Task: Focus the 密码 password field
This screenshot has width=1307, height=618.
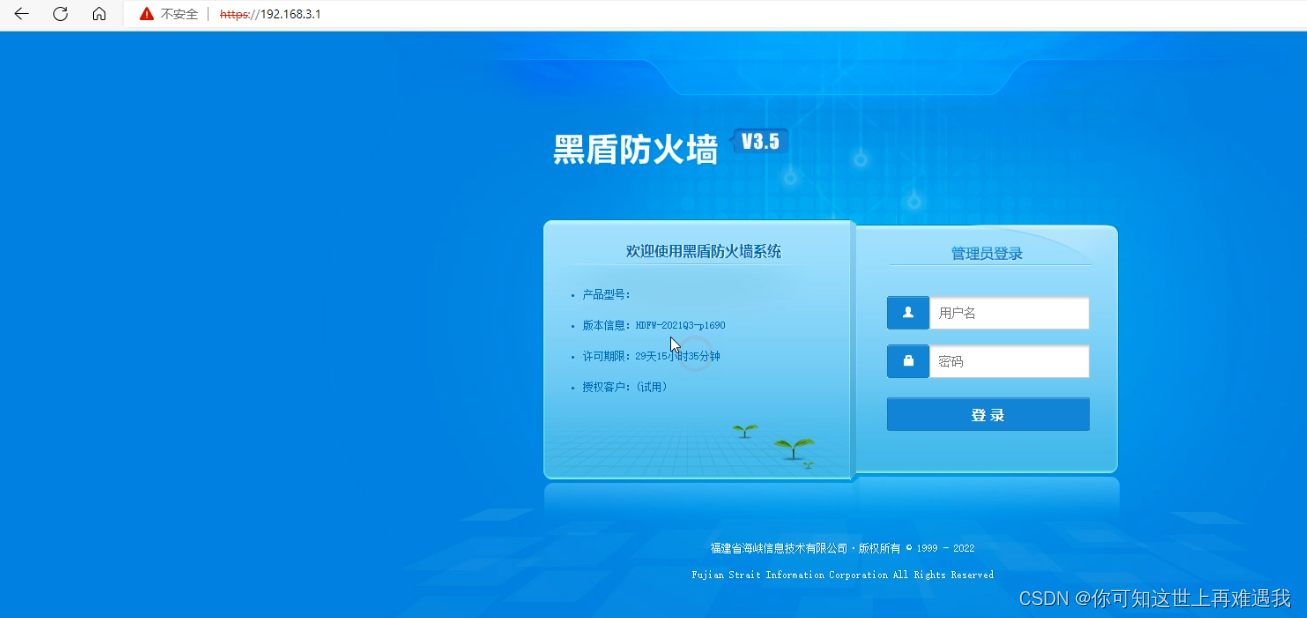Action: (x=1009, y=361)
